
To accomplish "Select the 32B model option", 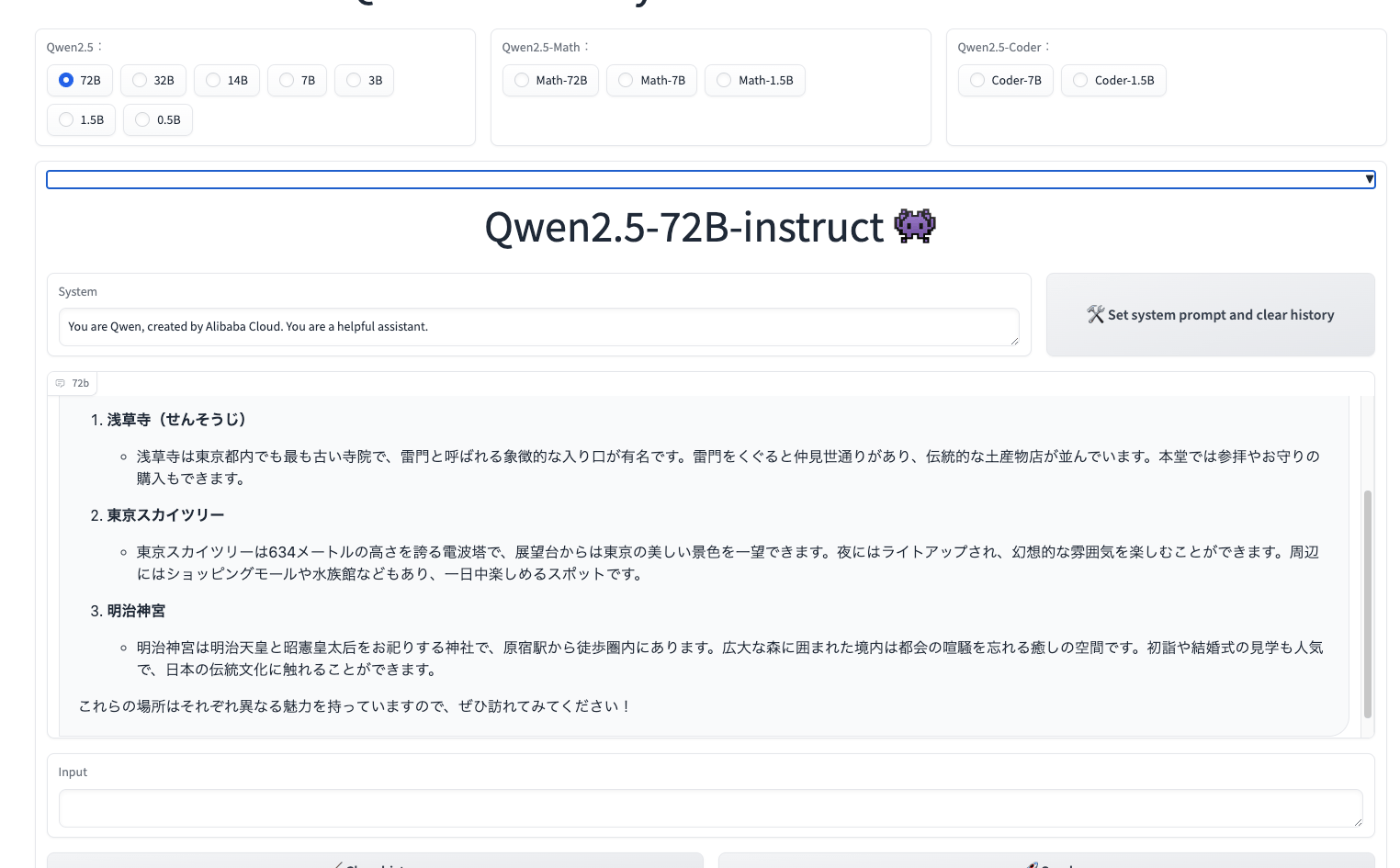I will [x=154, y=80].
